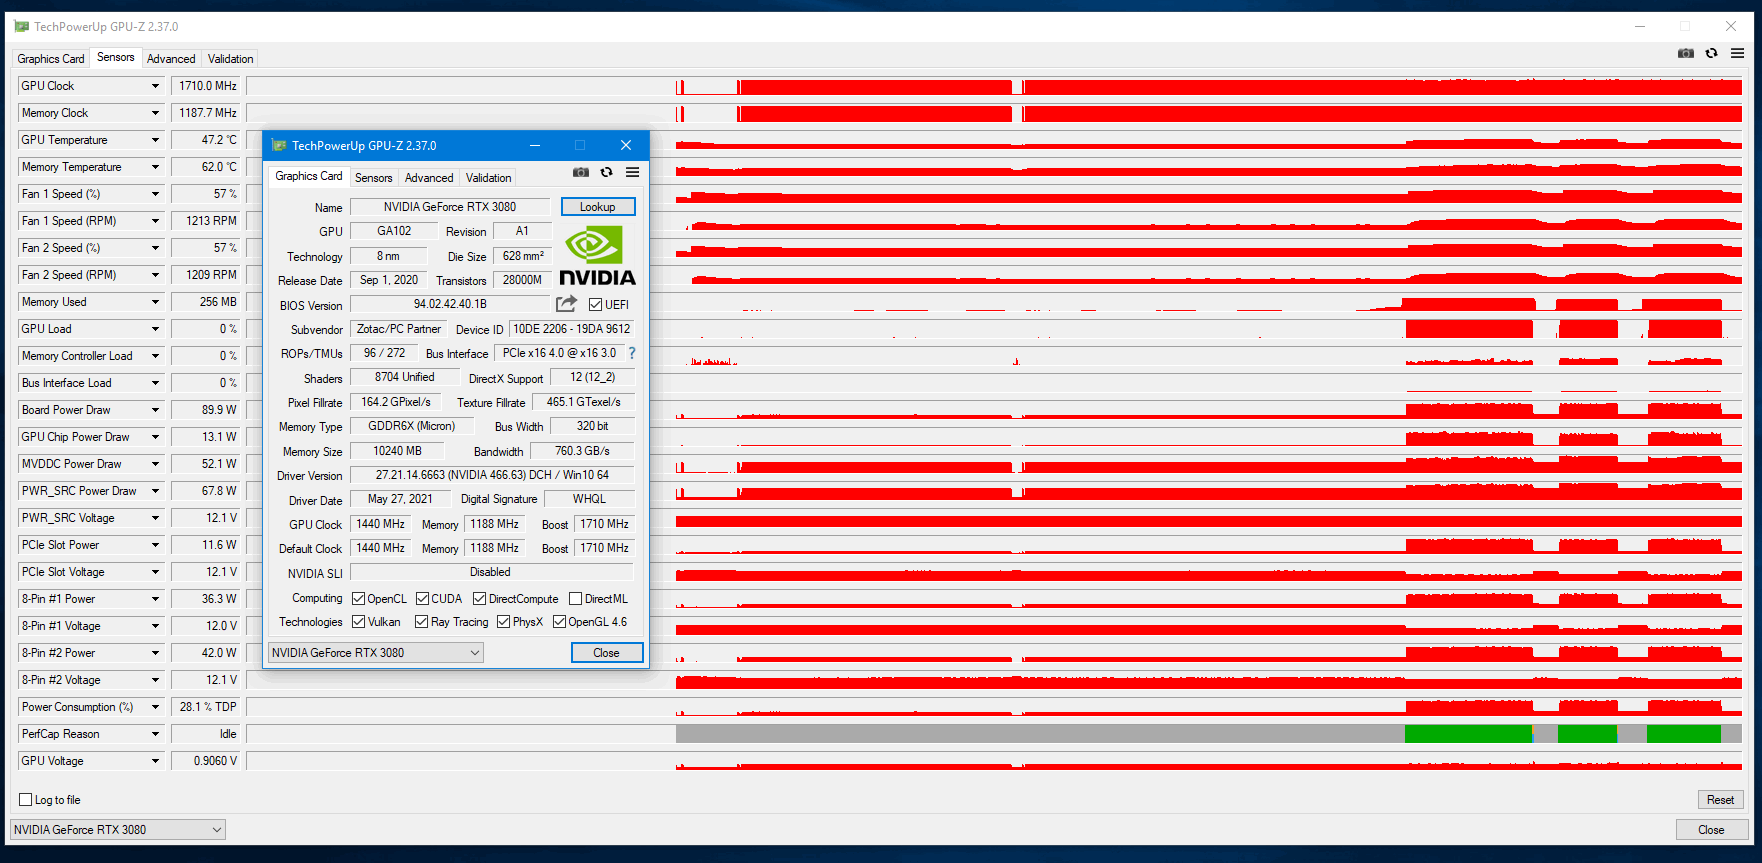Toggle the DirectCompute checkbox
Viewport: 1762px width, 863px height.
click(480, 599)
